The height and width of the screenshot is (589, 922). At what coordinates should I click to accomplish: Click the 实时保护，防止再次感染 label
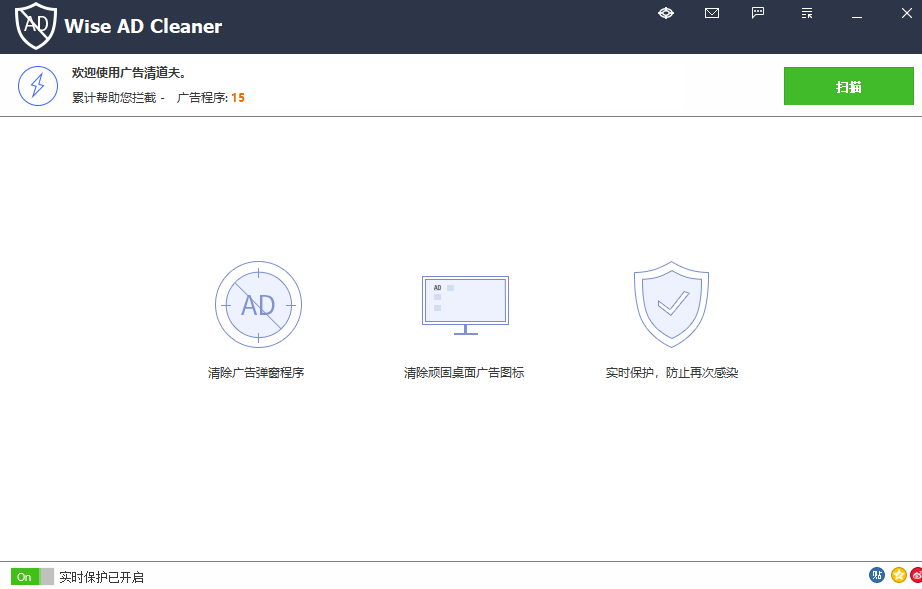pos(672,373)
